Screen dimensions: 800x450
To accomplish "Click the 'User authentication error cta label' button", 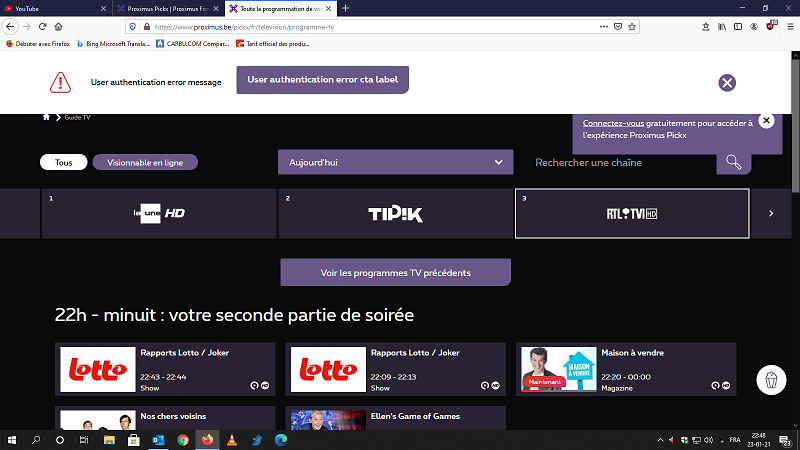I will point(322,80).
